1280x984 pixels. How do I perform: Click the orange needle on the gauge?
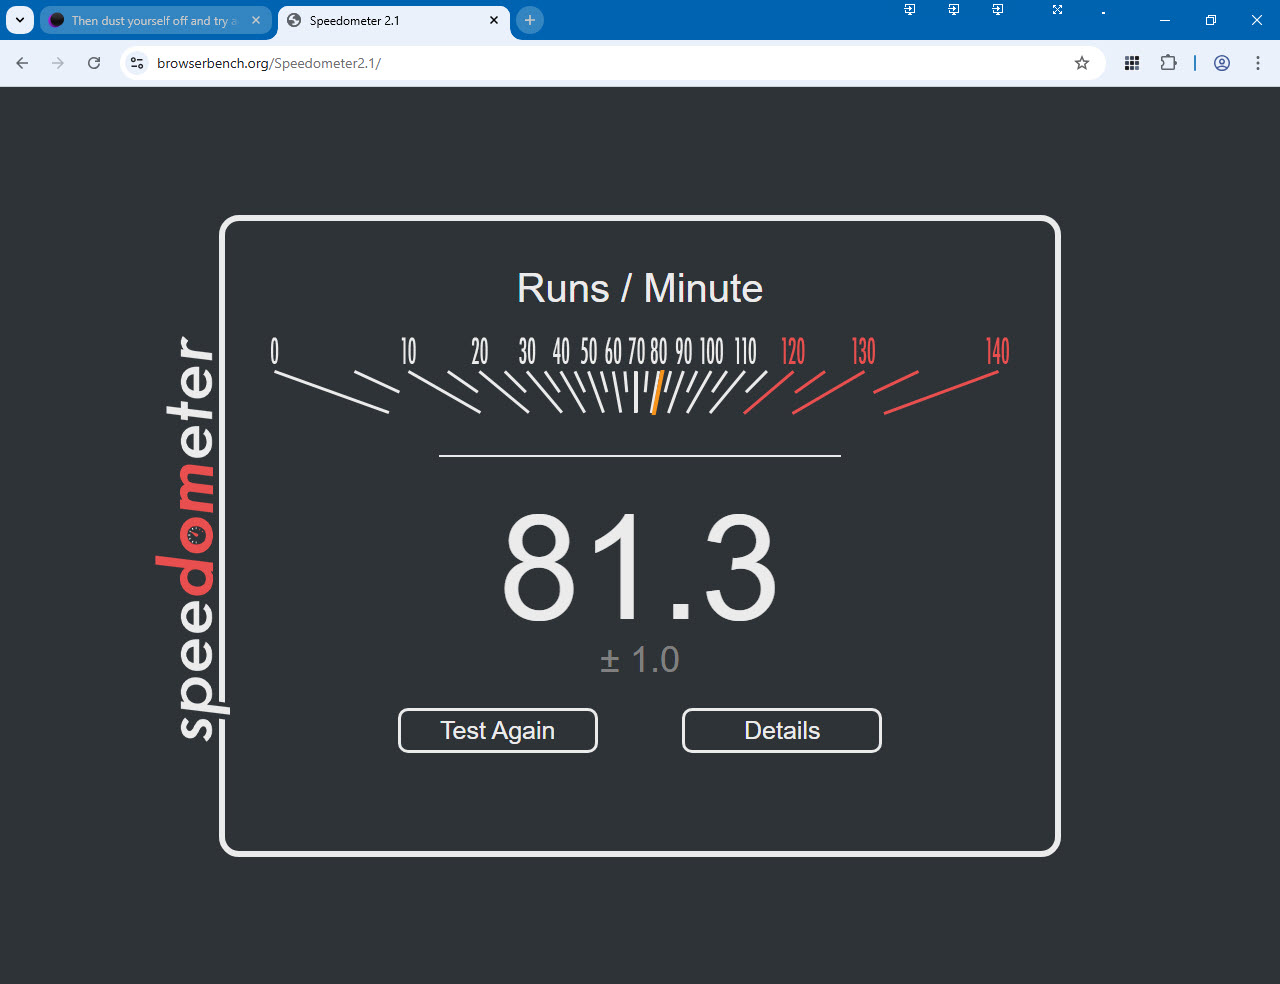coord(656,393)
